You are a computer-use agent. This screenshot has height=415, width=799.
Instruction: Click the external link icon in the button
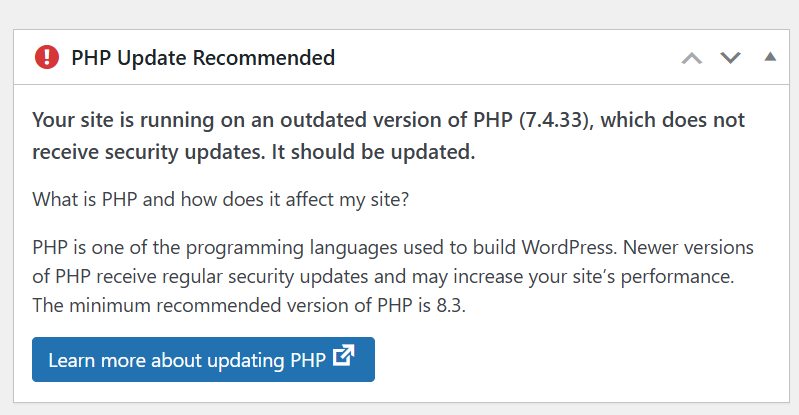coord(344,356)
